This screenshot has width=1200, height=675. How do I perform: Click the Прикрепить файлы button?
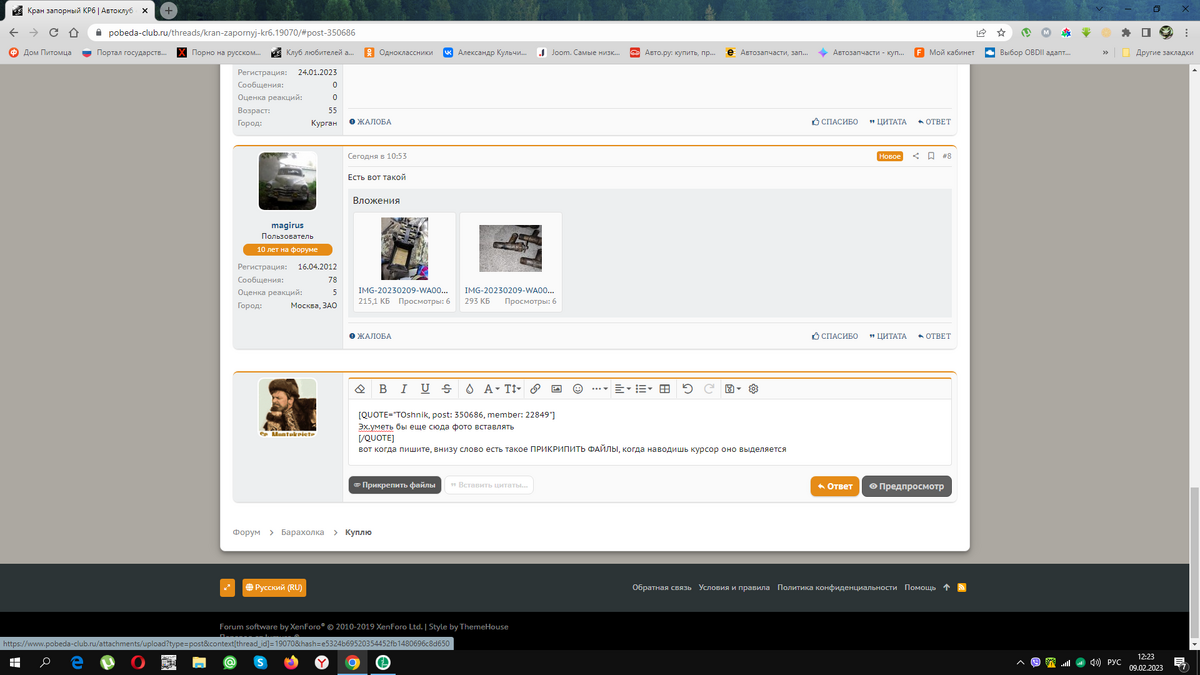point(394,485)
